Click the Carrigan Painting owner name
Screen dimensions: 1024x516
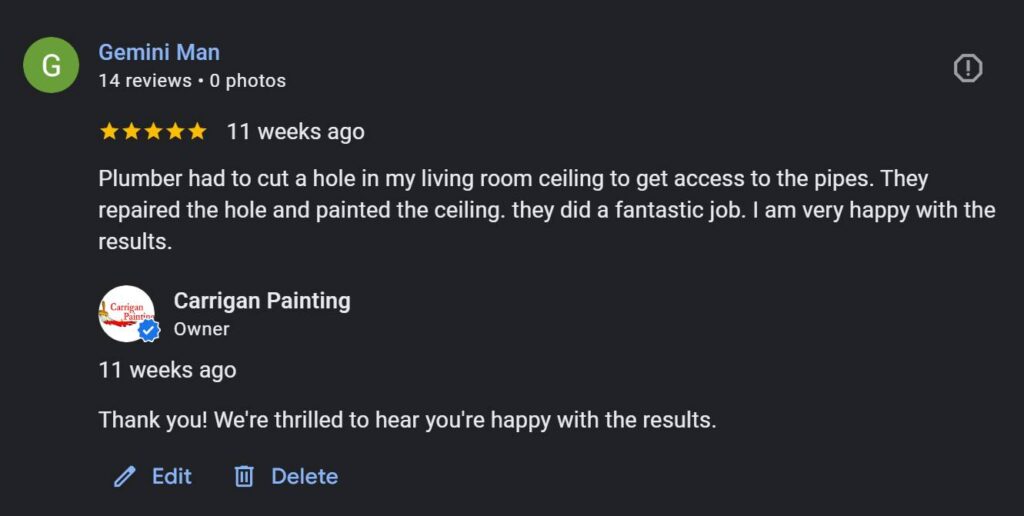click(x=262, y=301)
